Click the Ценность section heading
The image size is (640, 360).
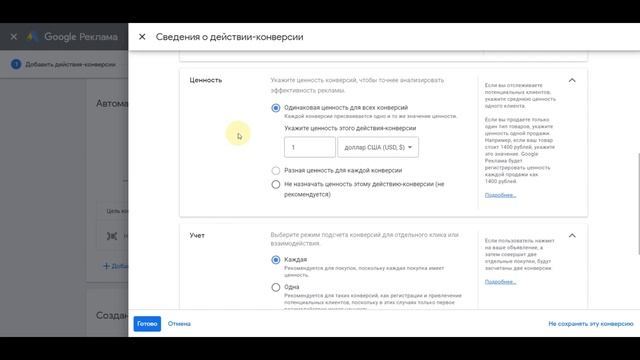[206, 80]
